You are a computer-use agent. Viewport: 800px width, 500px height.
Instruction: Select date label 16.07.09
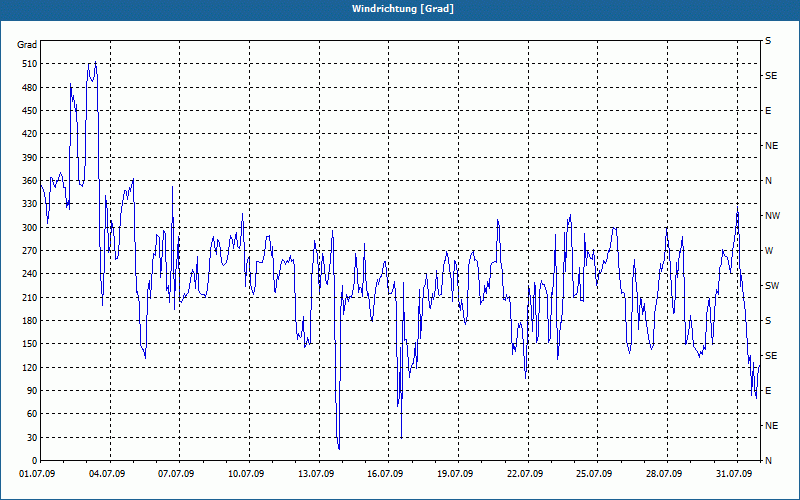coord(385,474)
